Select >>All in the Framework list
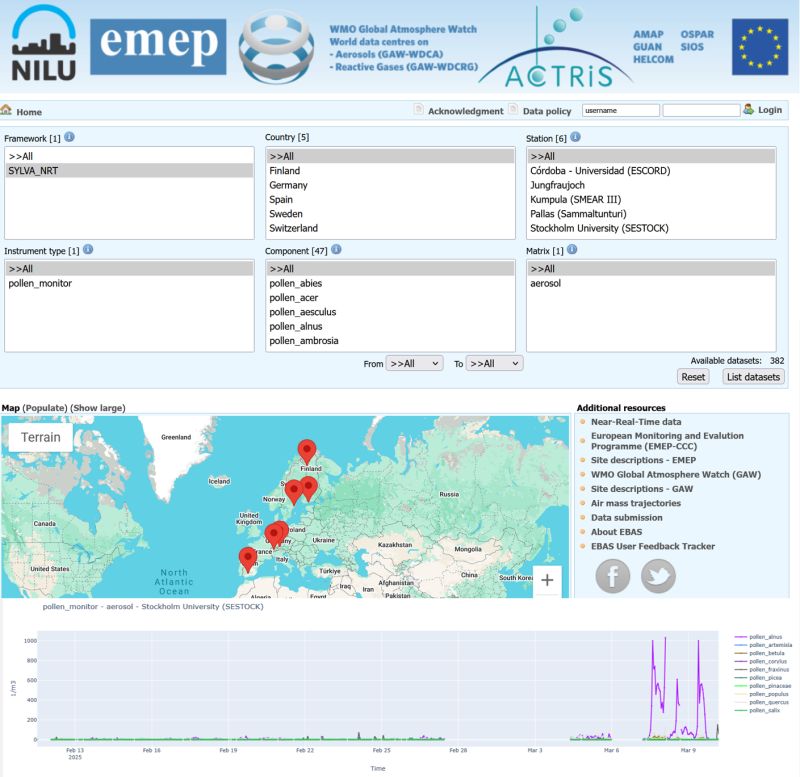Screen dimensions: 800x777 tap(129, 156)
